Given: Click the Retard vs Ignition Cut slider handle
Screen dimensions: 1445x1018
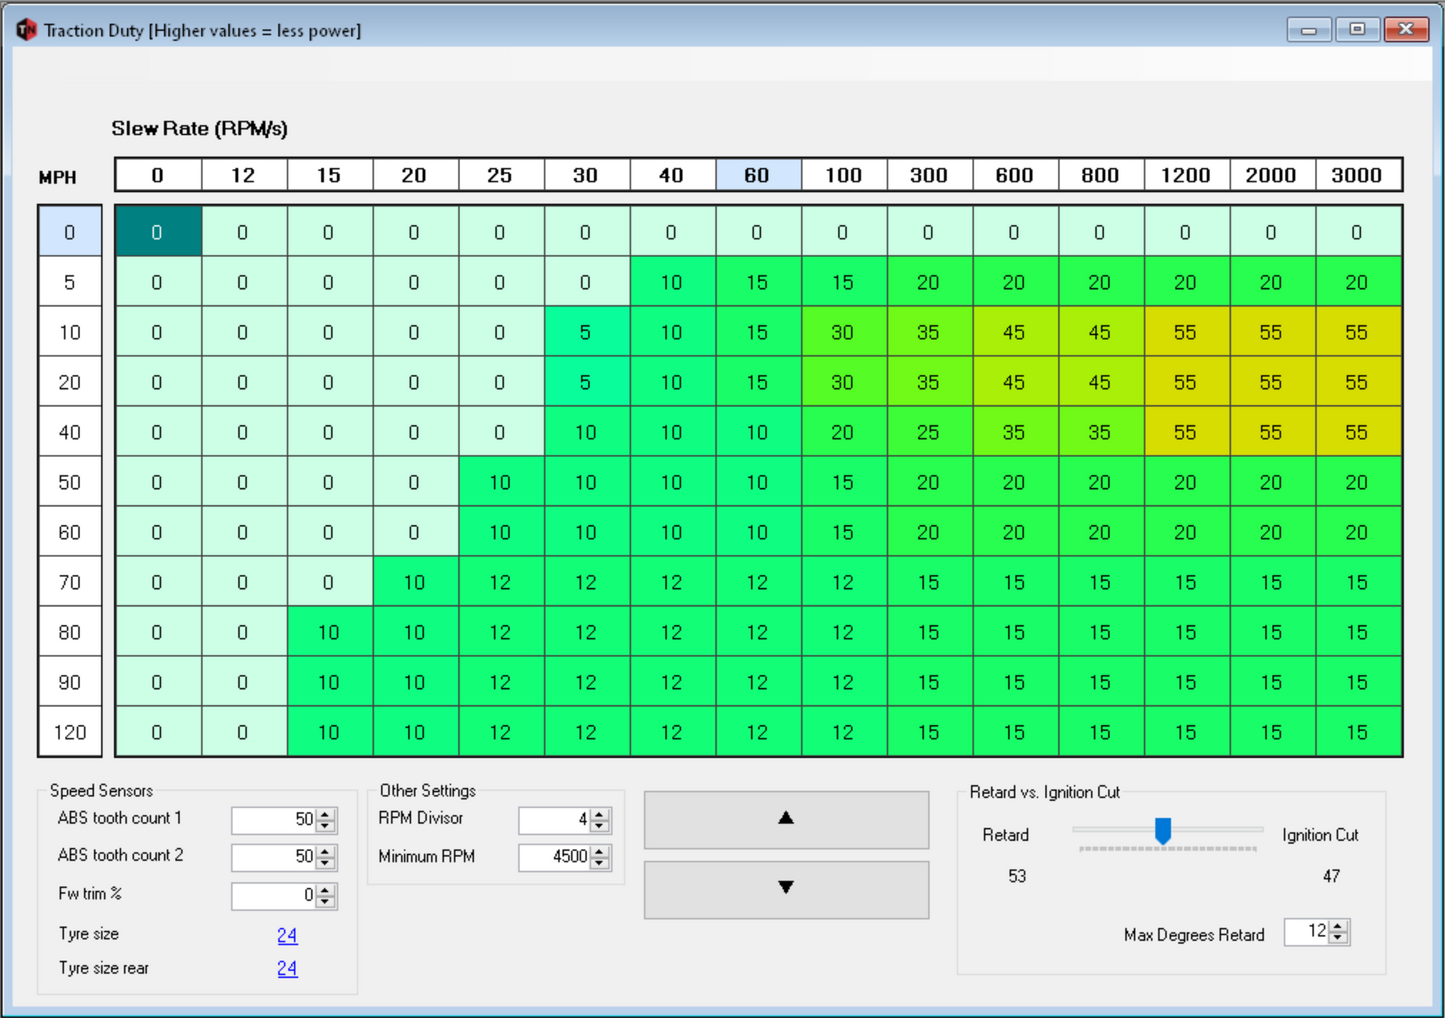Looking at the screenshot, I should coord(1162,830).
